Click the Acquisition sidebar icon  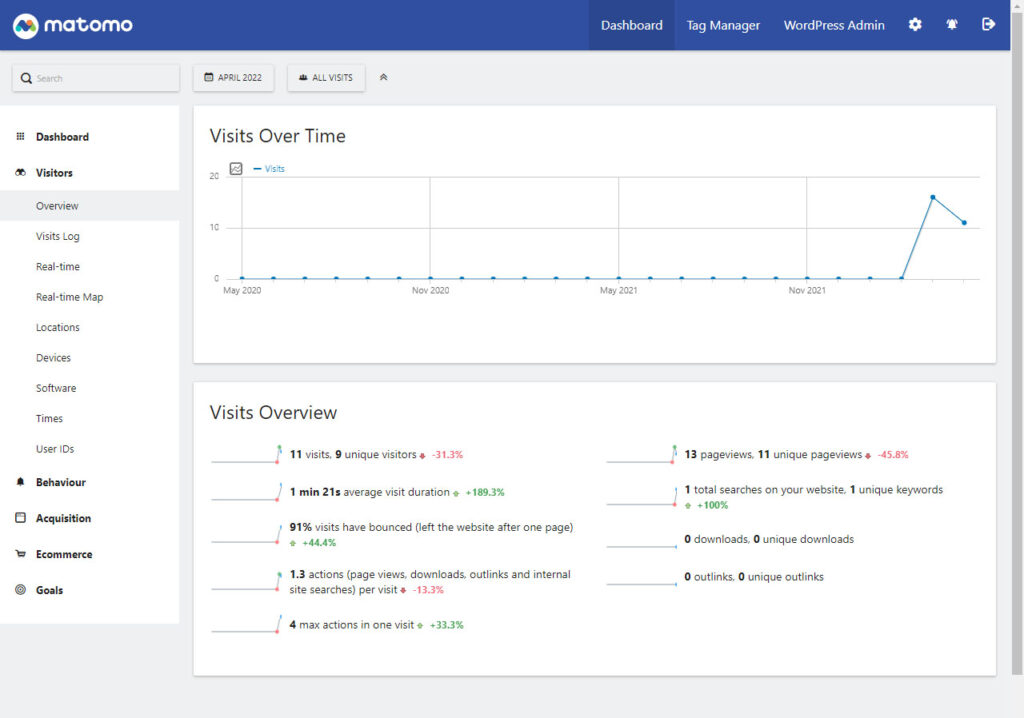tap(20, 518)
